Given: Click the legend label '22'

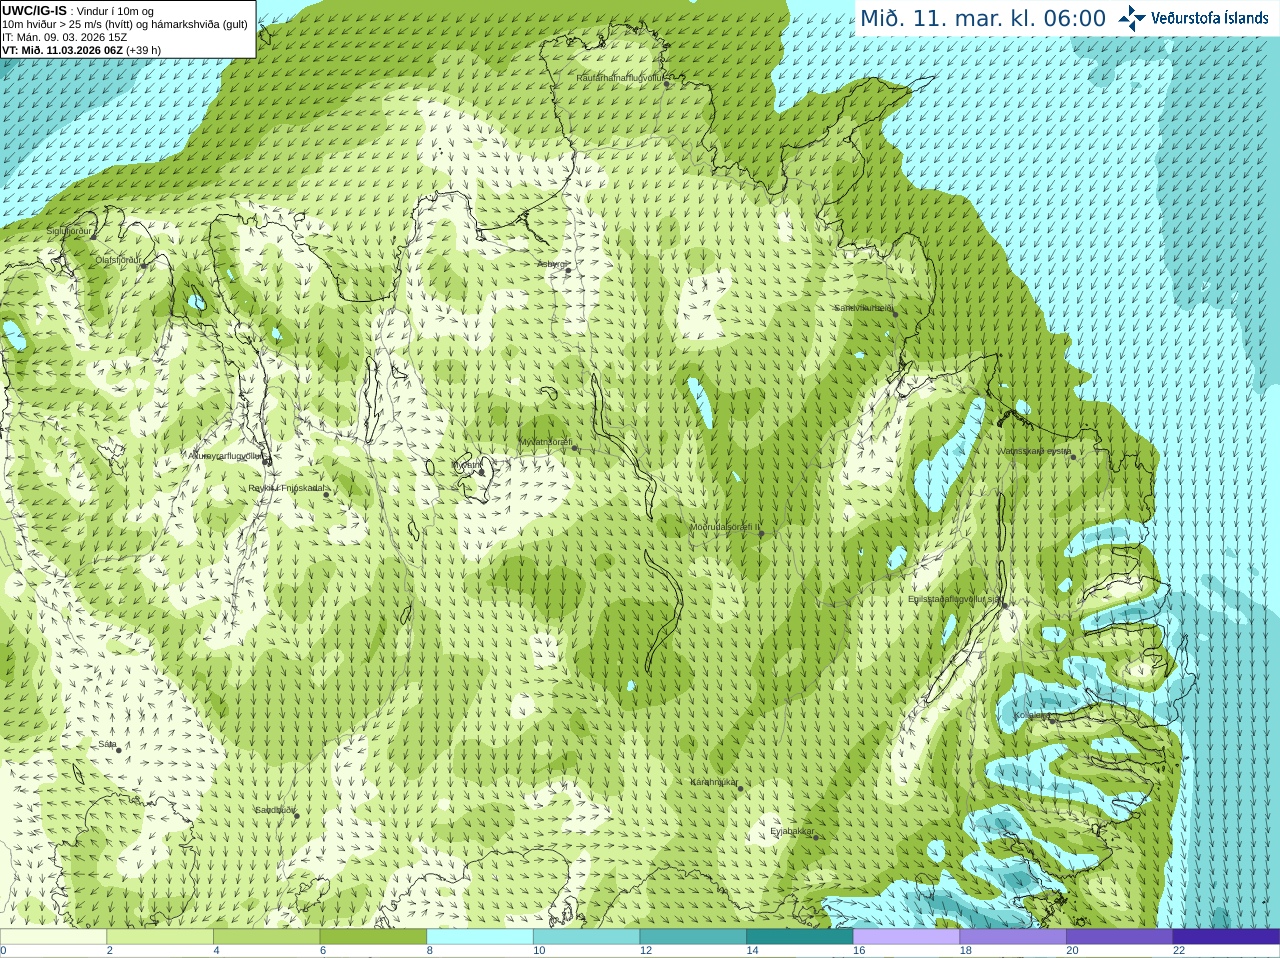Looking at the screenshot, I should click(1179, 951).
